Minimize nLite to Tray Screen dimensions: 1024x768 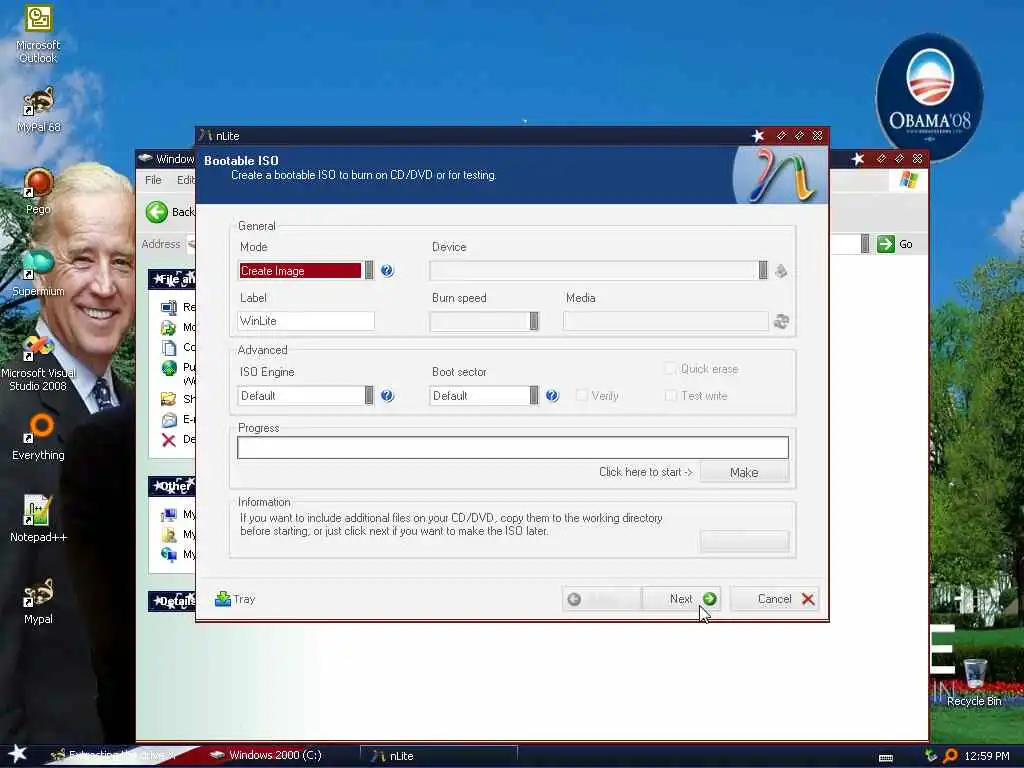pos(235,599)
